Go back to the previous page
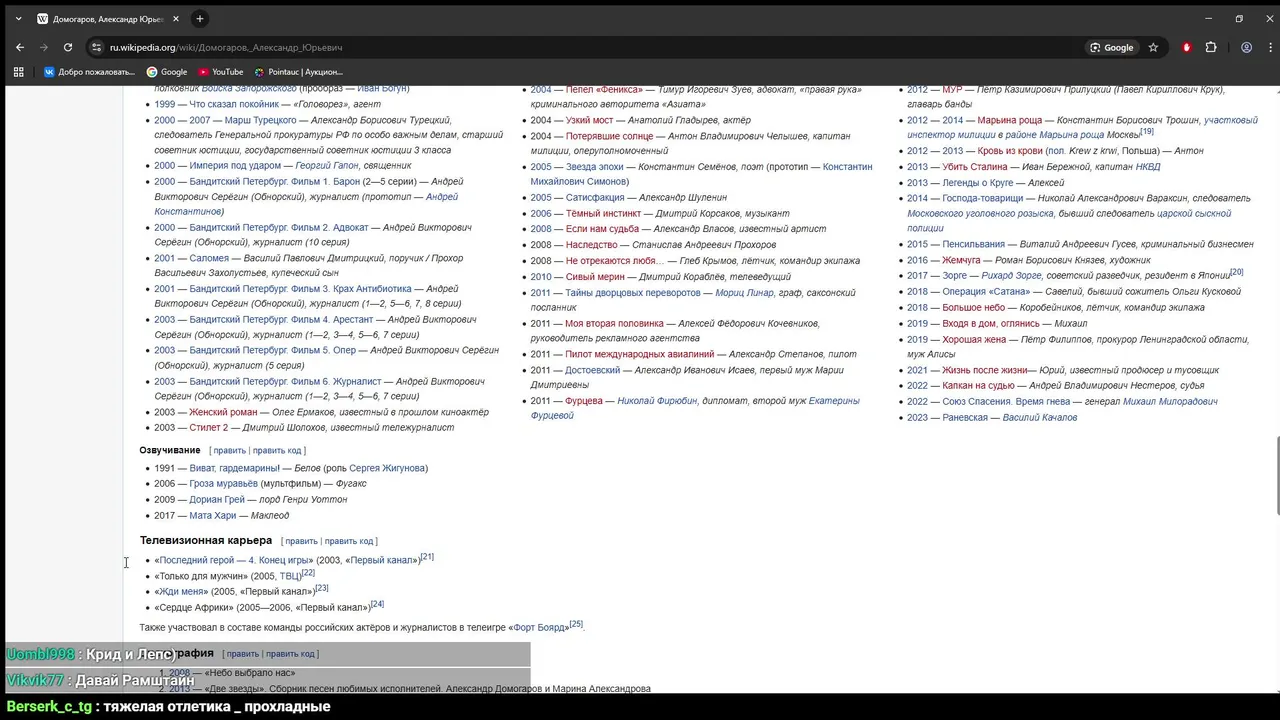This screenshot has width=1280, height=720. (x=20, y=47)
